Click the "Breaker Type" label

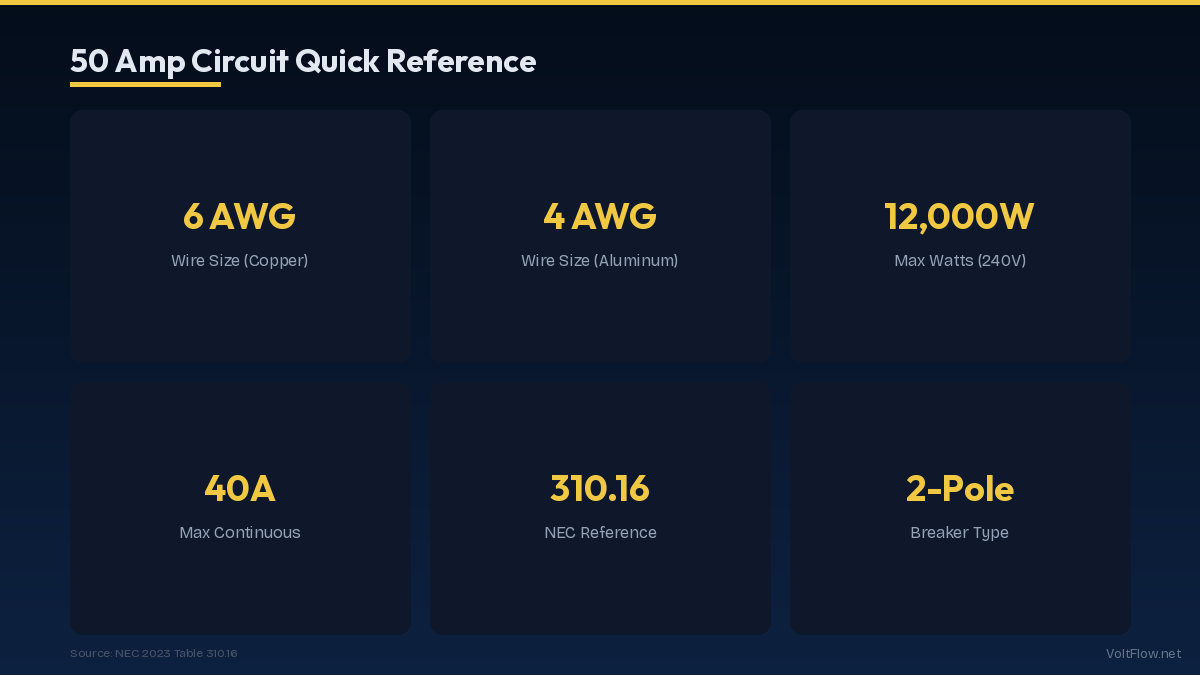[960, 533]
